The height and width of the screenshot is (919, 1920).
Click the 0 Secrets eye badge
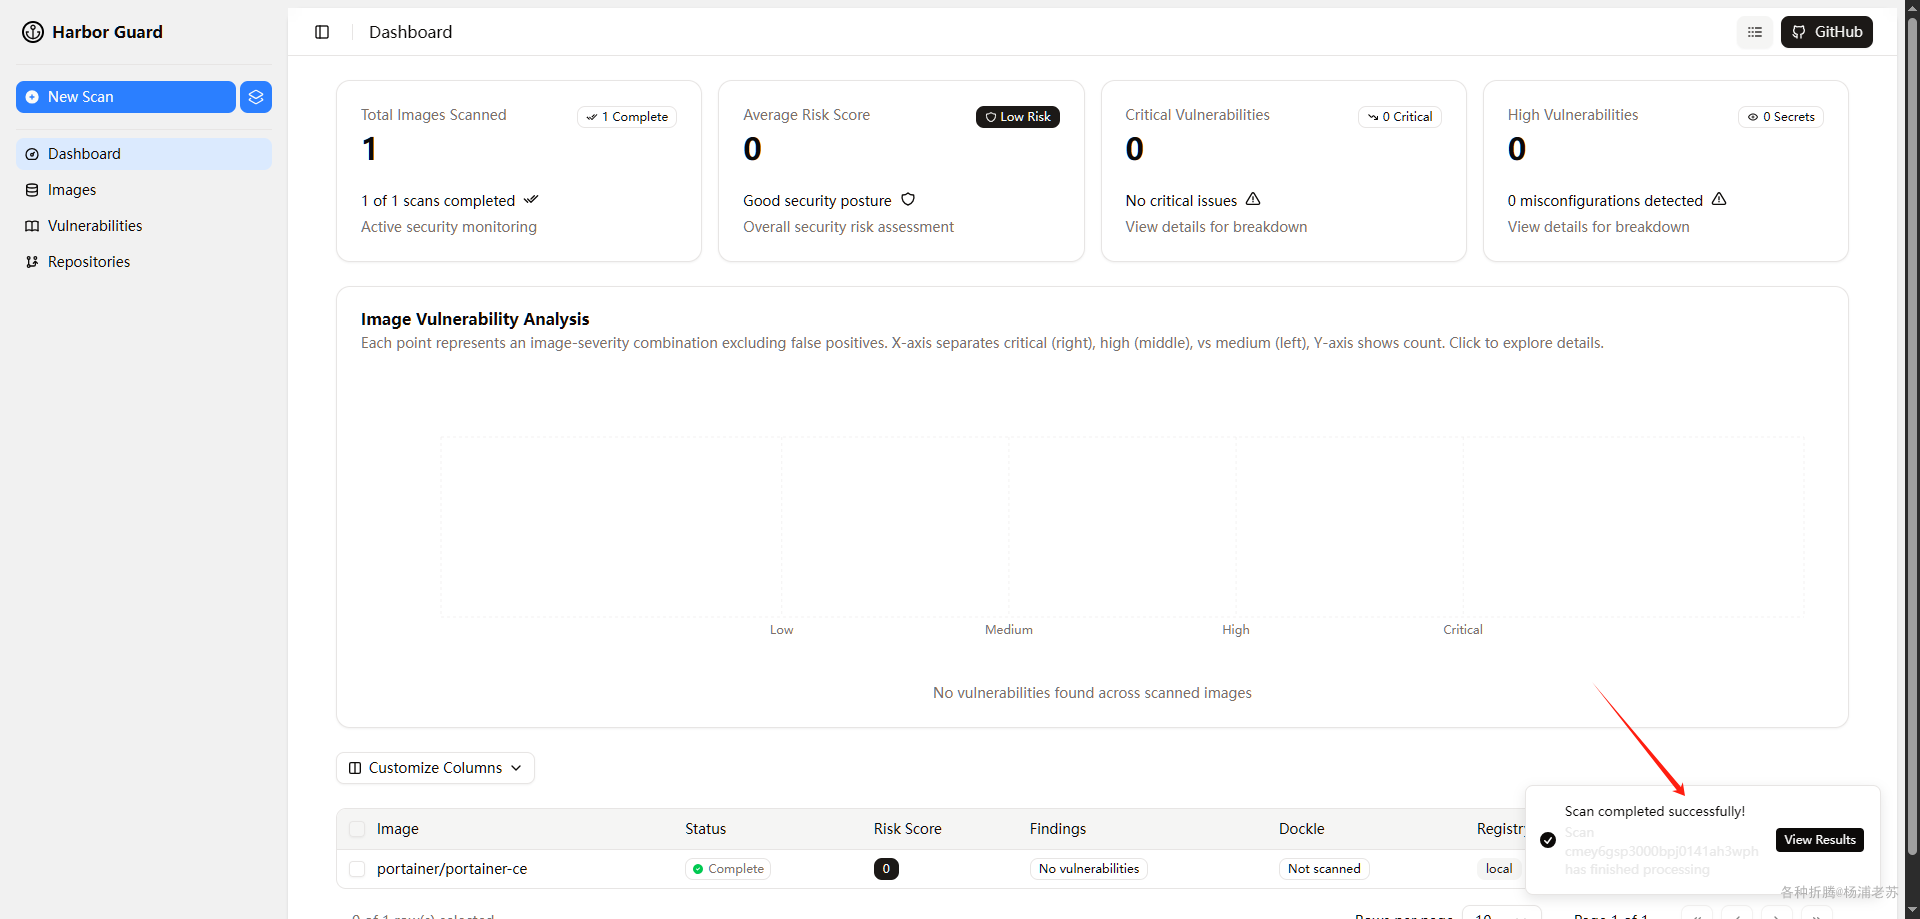[1781, 117]
